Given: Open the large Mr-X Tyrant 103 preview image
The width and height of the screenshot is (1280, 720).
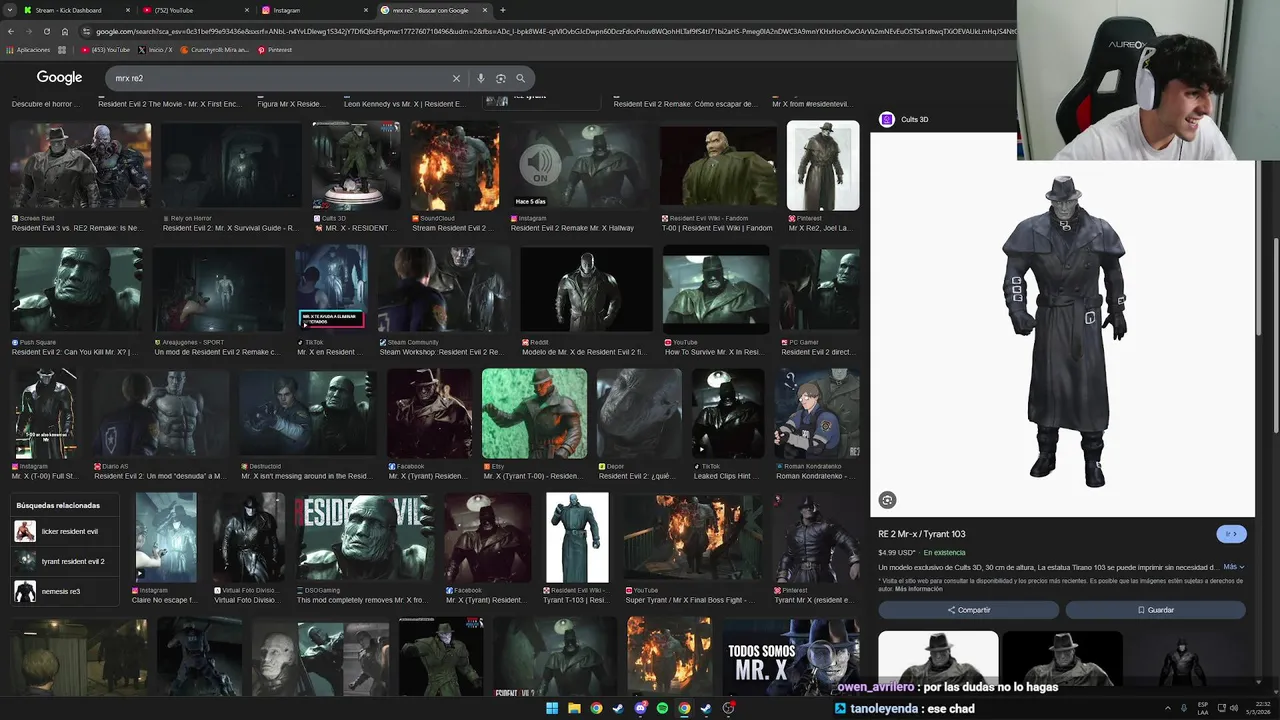Looking at the screenshot, I should [1062, 325].
